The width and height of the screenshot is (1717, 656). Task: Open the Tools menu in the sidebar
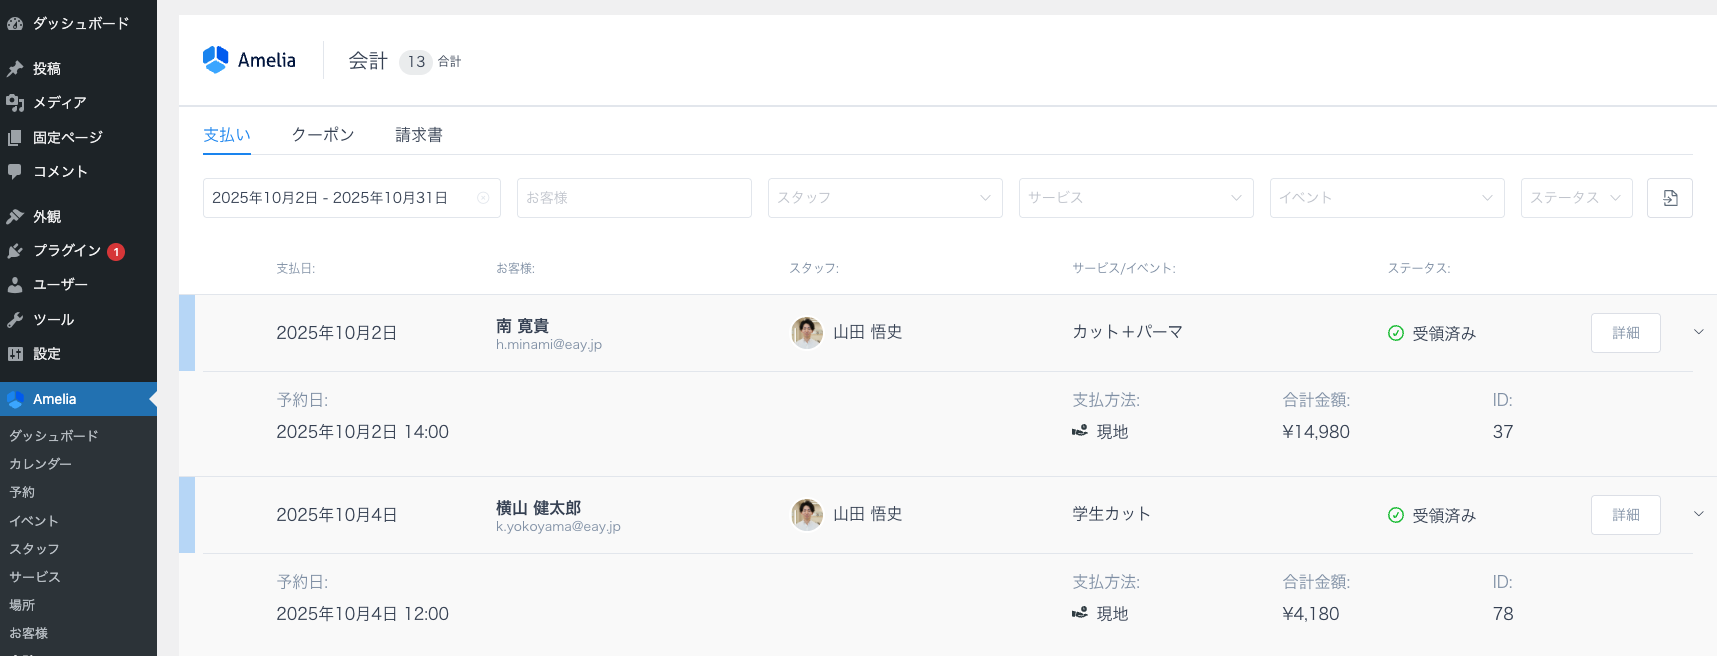pyautogui.click(x=53, y=320)
